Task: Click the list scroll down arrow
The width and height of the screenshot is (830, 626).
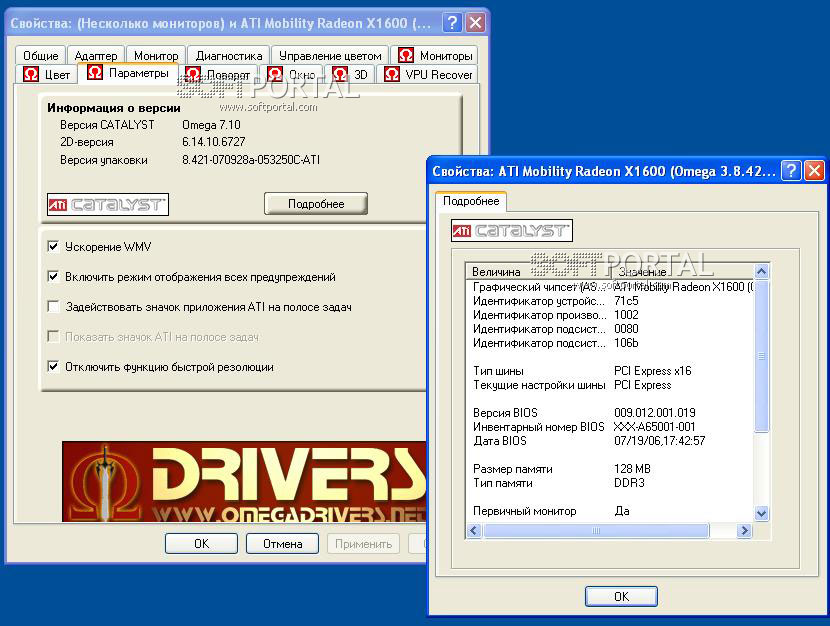Action: click(x=761, y=513)
